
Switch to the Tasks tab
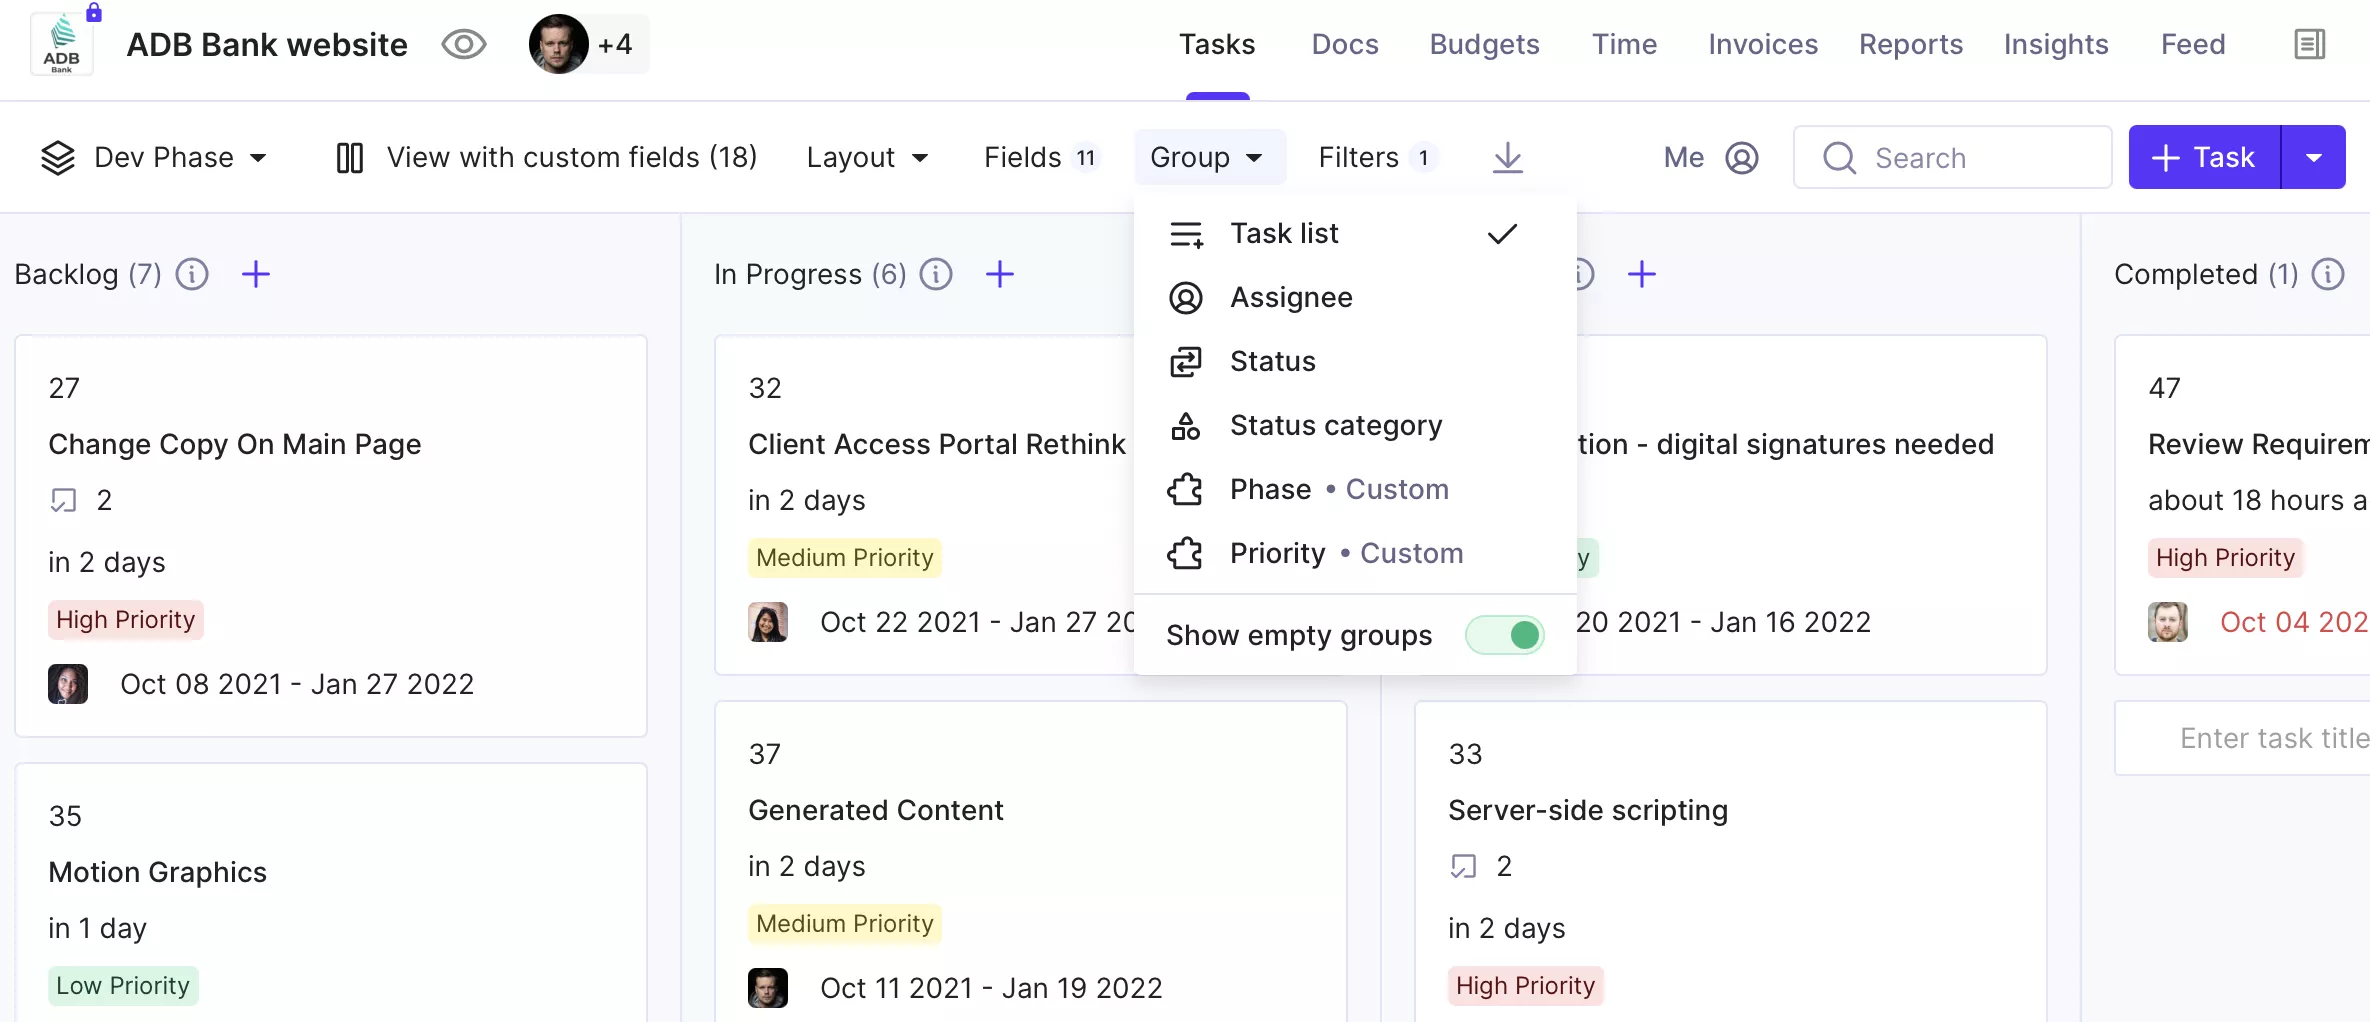pyautogui.click(x=1217, y=44)
